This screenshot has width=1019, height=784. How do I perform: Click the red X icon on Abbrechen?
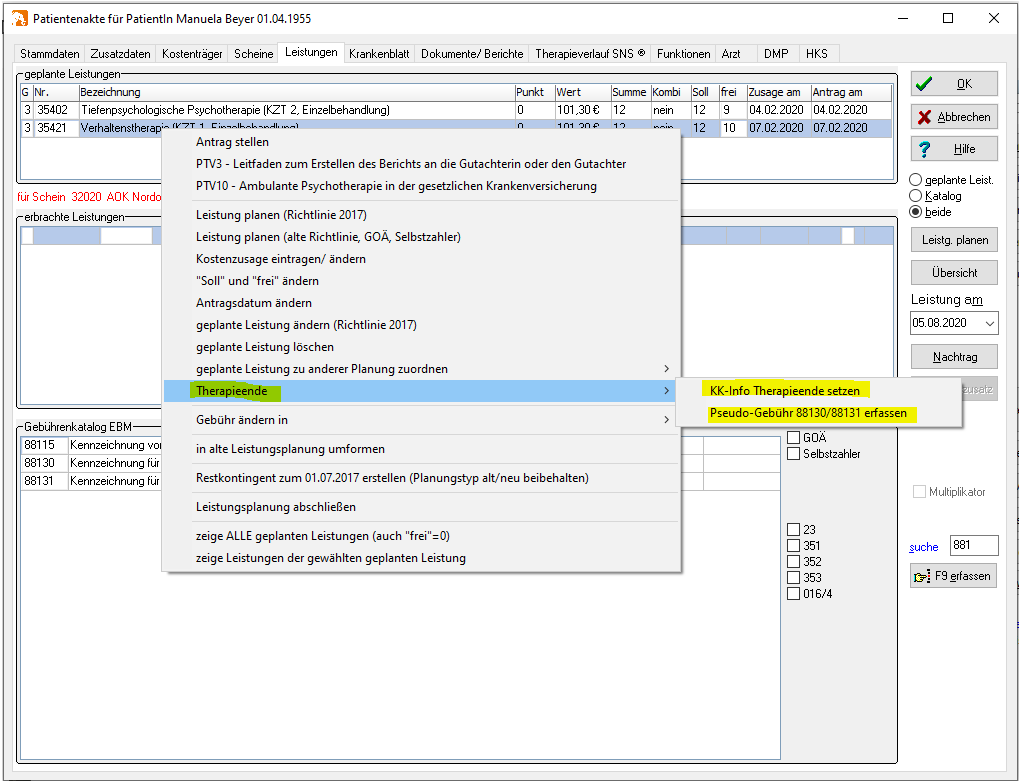tap(923, 117)
